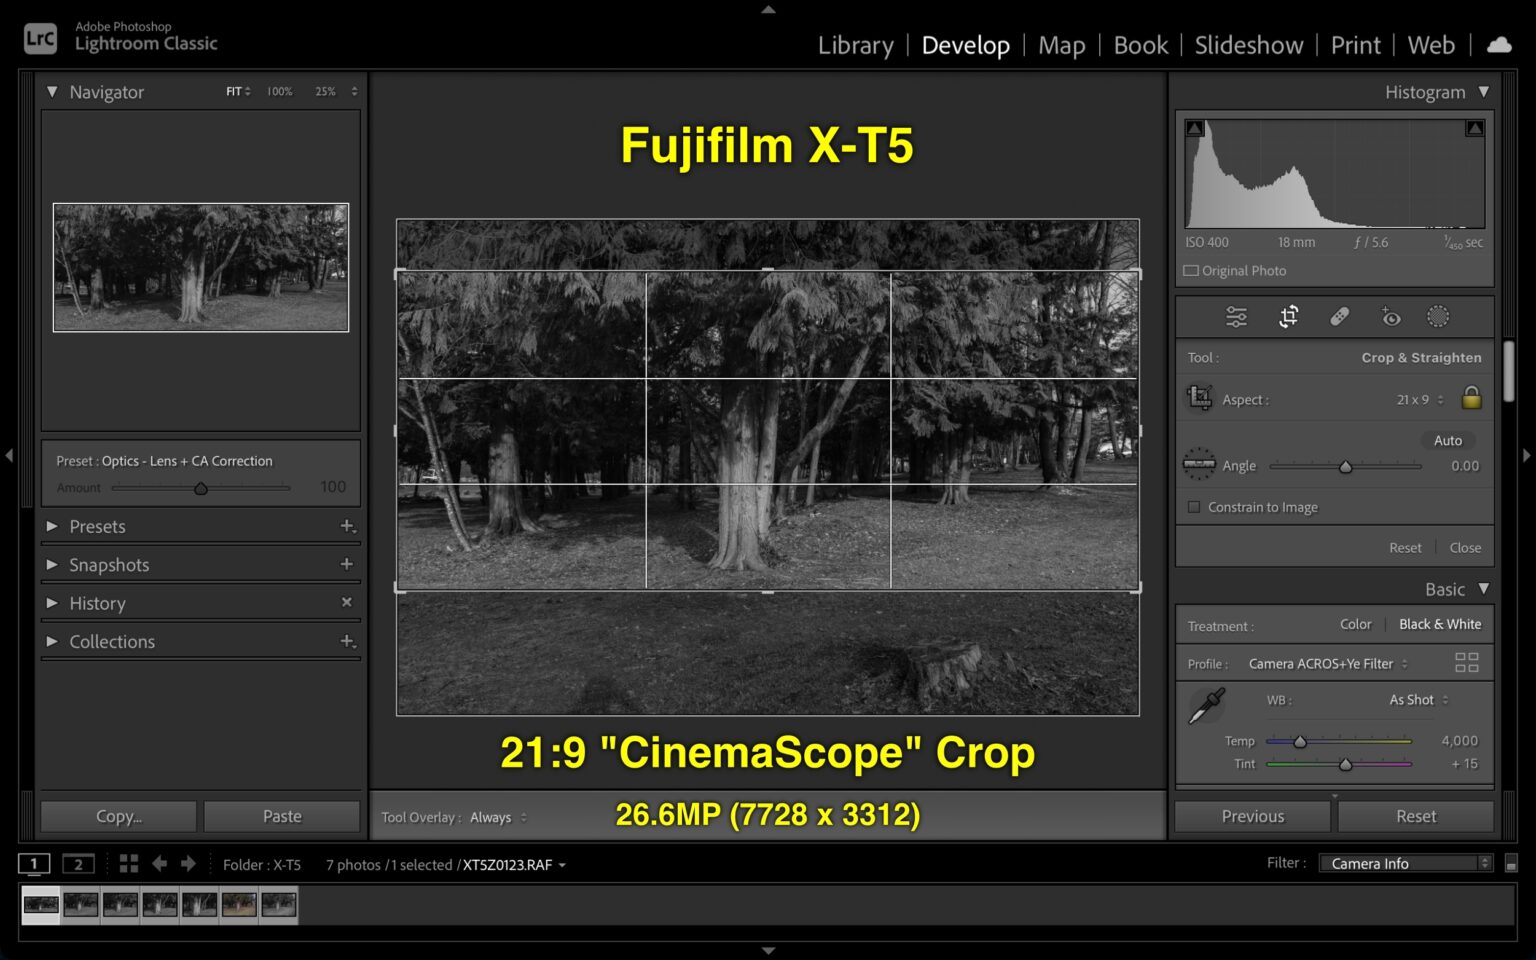Enable the Constrain to Image checkbox

click(x=1194, y=507)
